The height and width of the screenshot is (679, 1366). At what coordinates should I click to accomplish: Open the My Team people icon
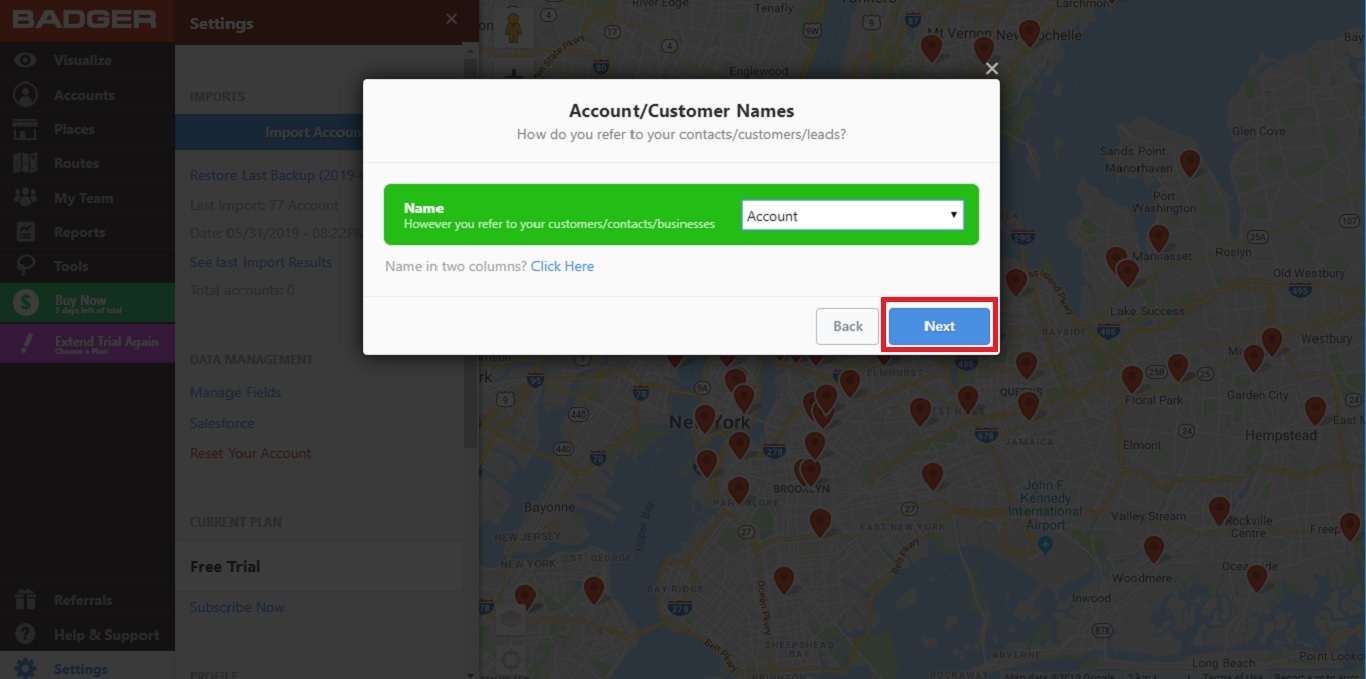coord(25,198)
